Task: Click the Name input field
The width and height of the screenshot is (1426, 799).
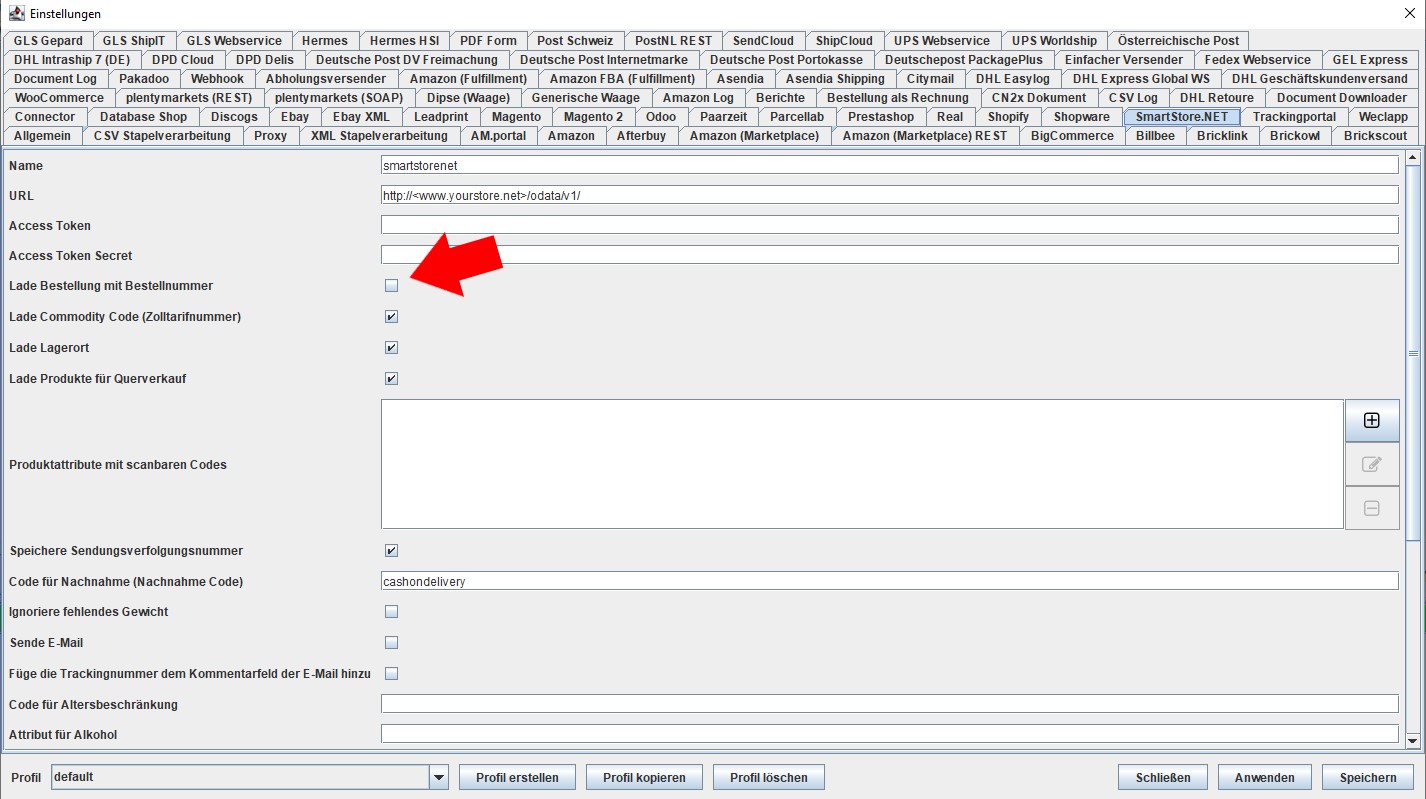Action: (889, 166)
